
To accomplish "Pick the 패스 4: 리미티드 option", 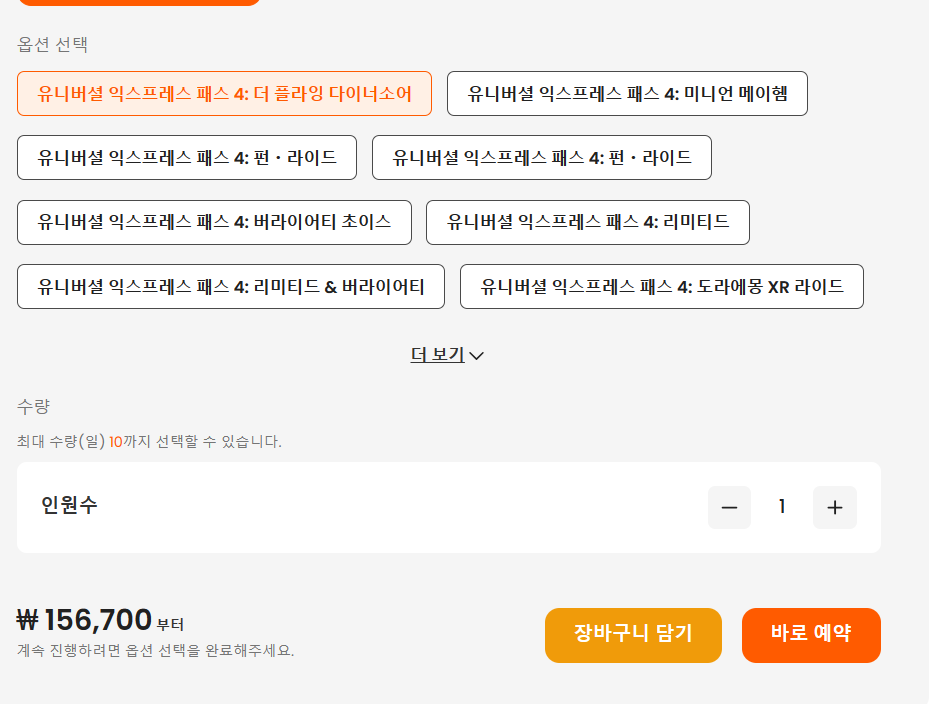I will [x=588, y=222].
